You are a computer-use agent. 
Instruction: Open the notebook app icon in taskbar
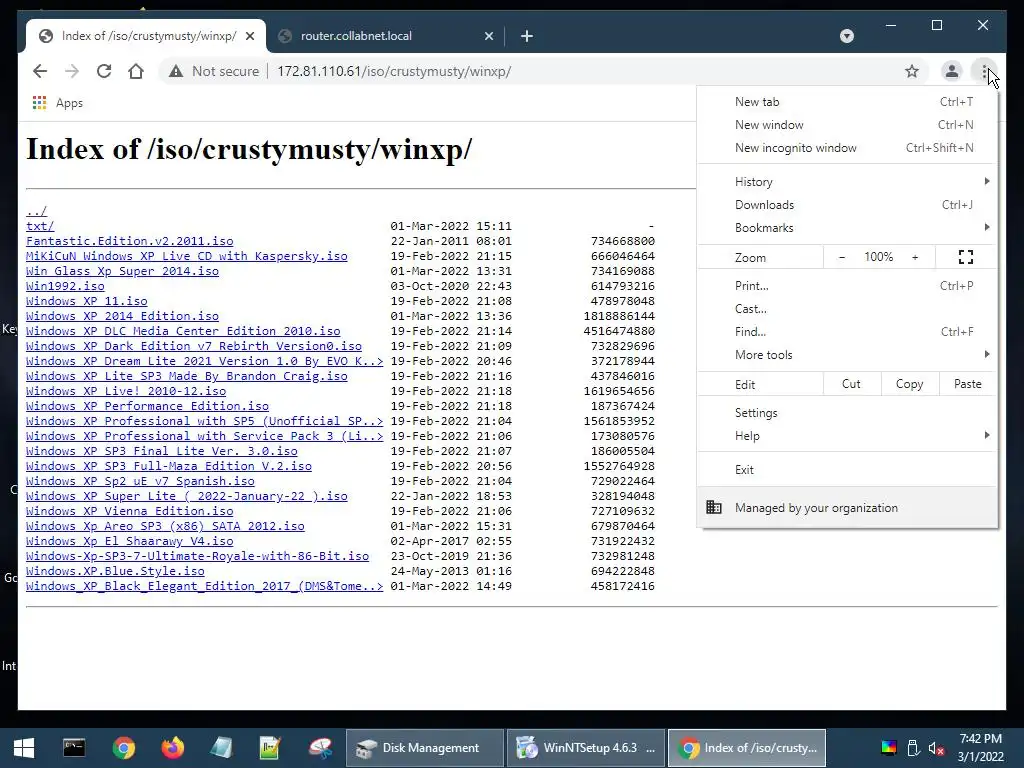pos(221,748)
